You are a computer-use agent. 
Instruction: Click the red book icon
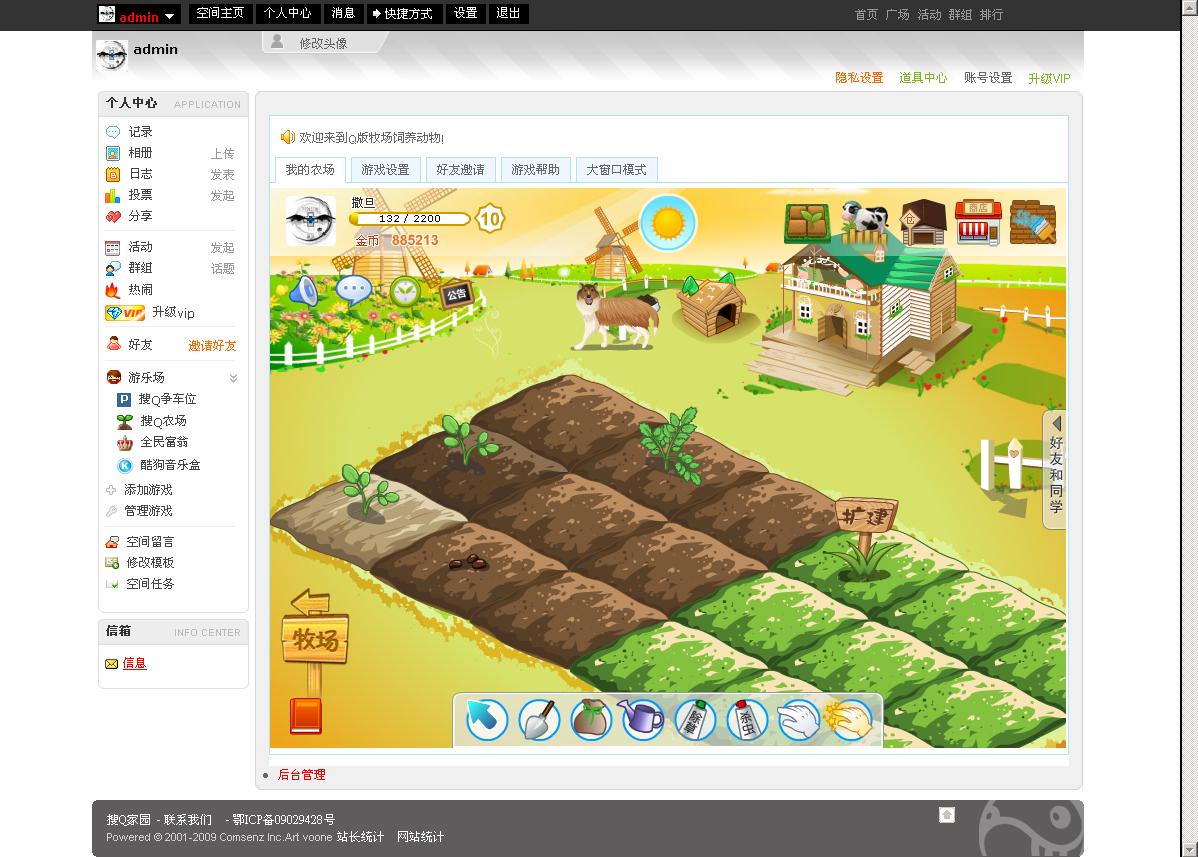[x=306, y=716]
